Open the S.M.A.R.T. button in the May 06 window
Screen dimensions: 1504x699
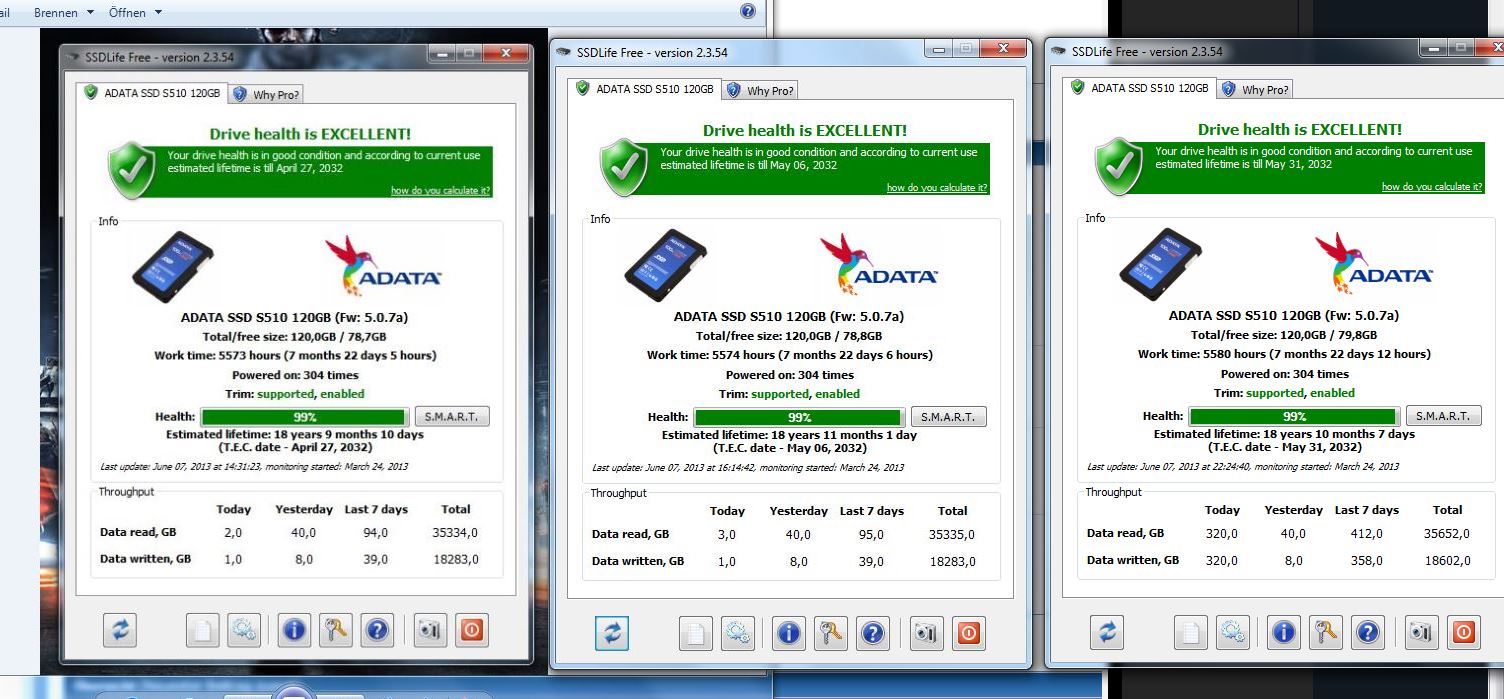948,417
